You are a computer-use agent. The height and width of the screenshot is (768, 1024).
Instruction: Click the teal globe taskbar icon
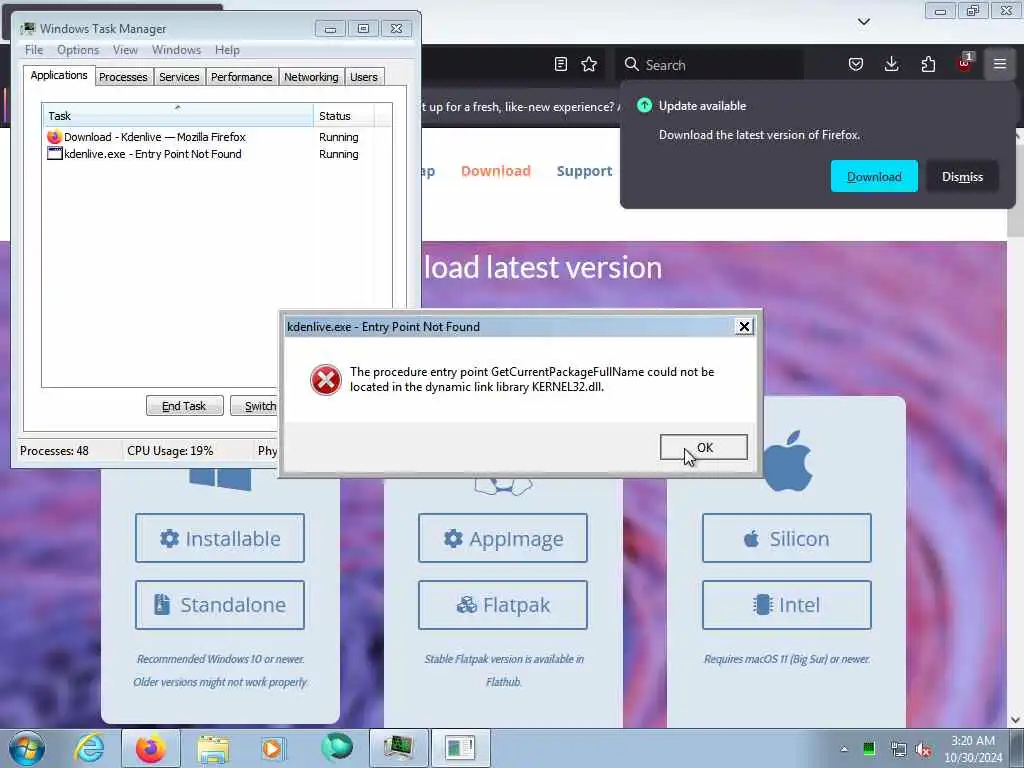pyautogui.click(x=336, y=747)
